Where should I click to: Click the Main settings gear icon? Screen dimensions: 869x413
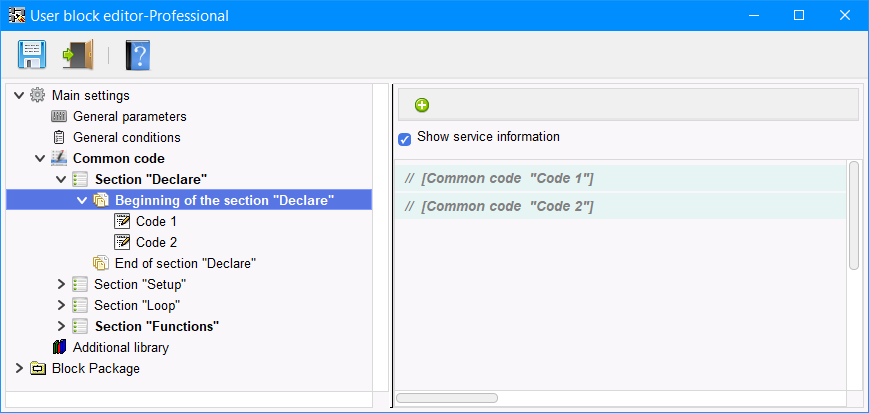pos(38,96)
